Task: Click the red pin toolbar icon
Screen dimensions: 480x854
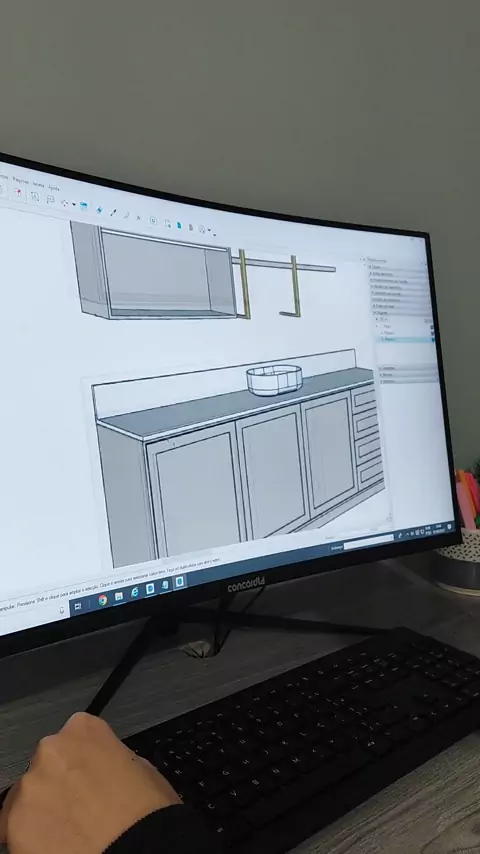Action: [x=18, y=193]
